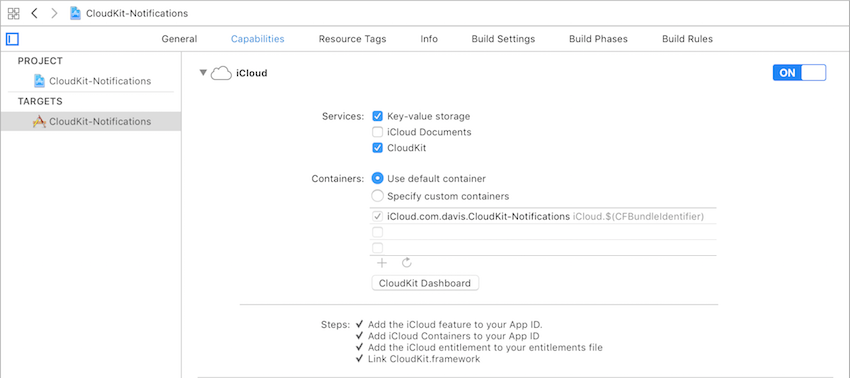Click iCloud.$(CFBundleIdentifier) placeholder text

[x=639, y=216]
